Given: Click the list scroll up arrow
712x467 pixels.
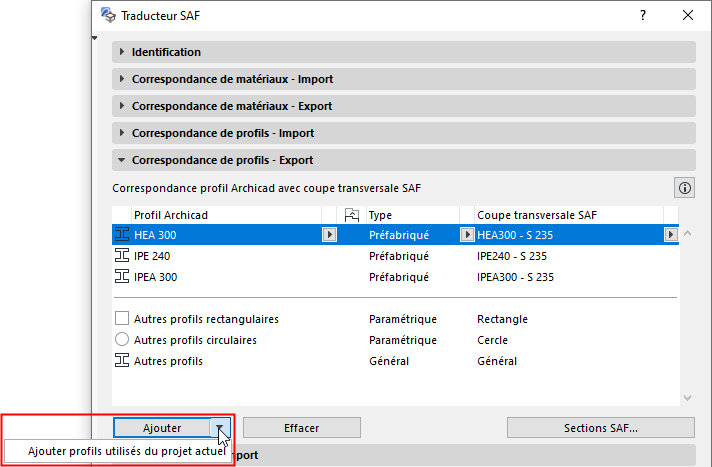Looking at the screenshot, I should point(687,234).
